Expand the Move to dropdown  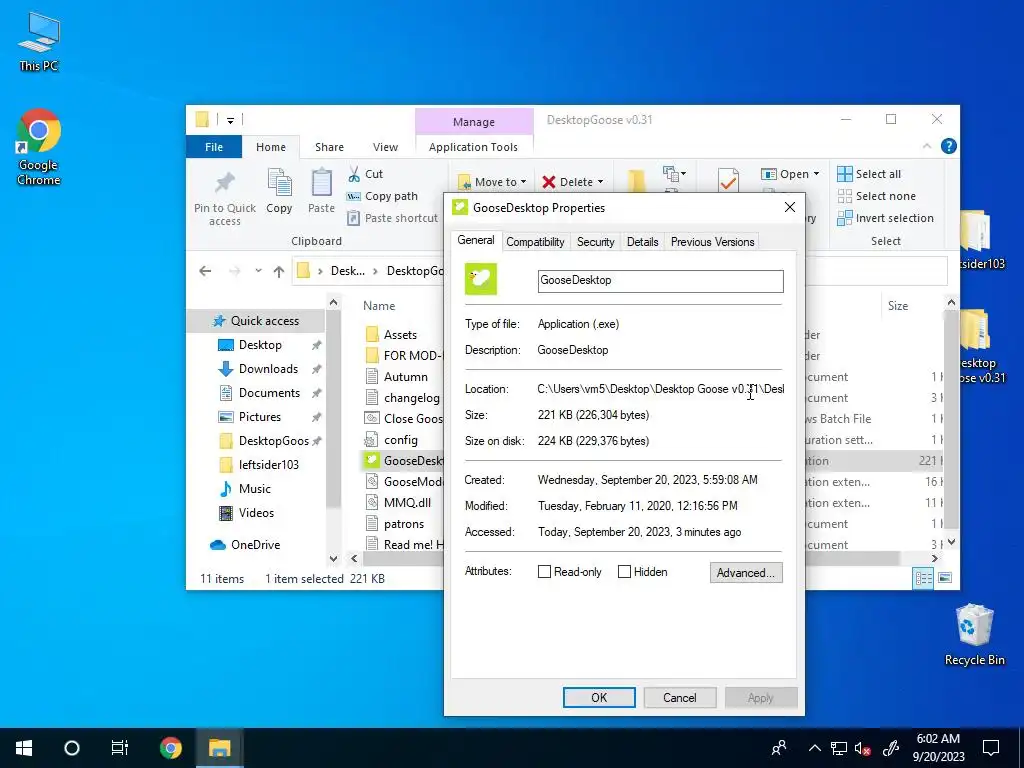click(x=524, y=182)
